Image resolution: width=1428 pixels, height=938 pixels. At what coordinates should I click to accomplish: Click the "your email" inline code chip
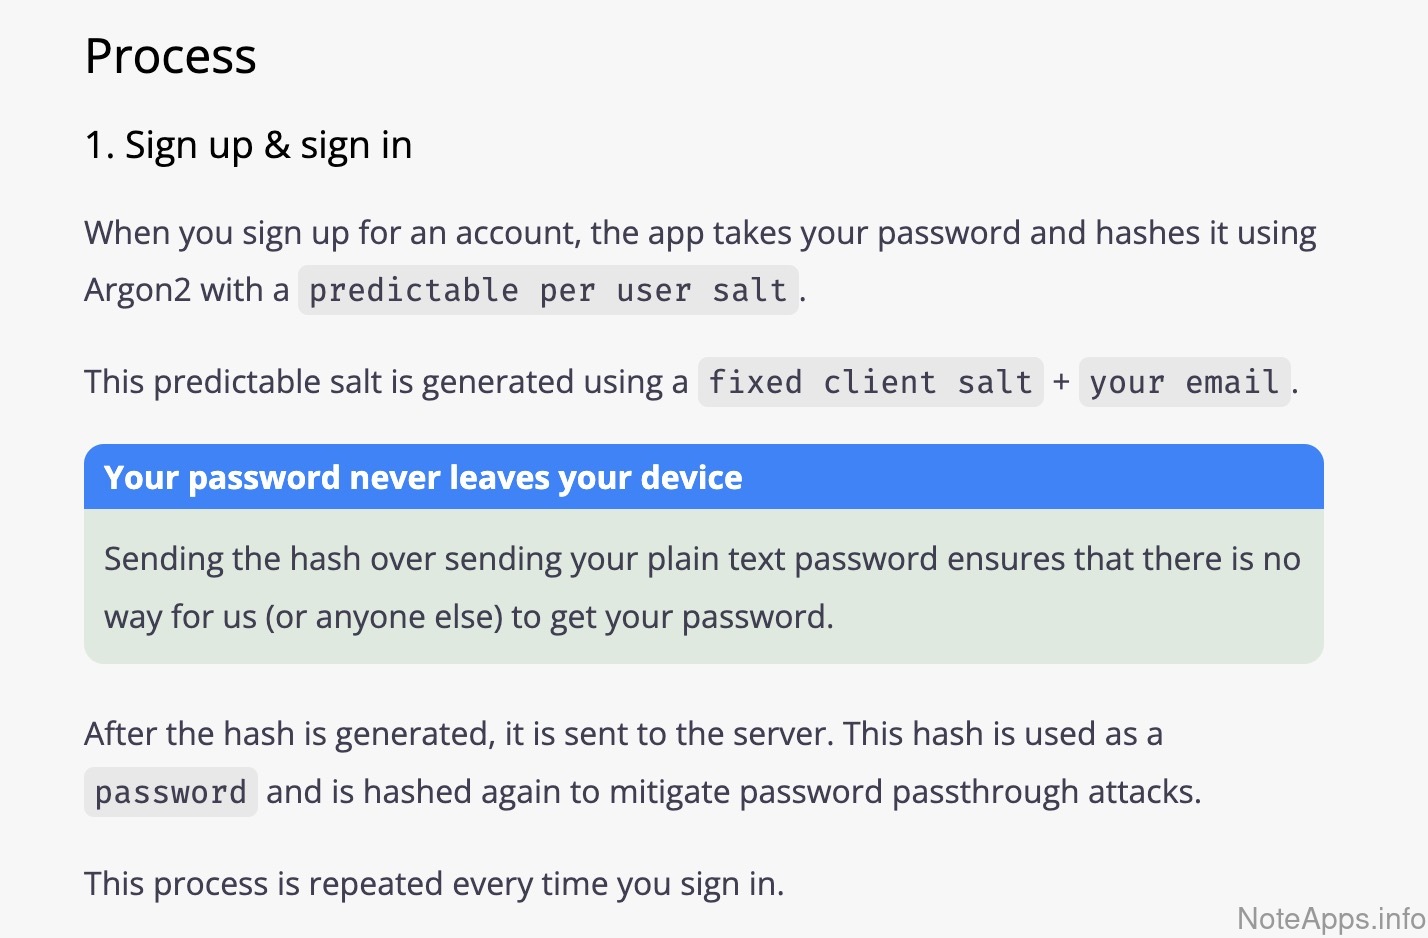(1184, 382)
